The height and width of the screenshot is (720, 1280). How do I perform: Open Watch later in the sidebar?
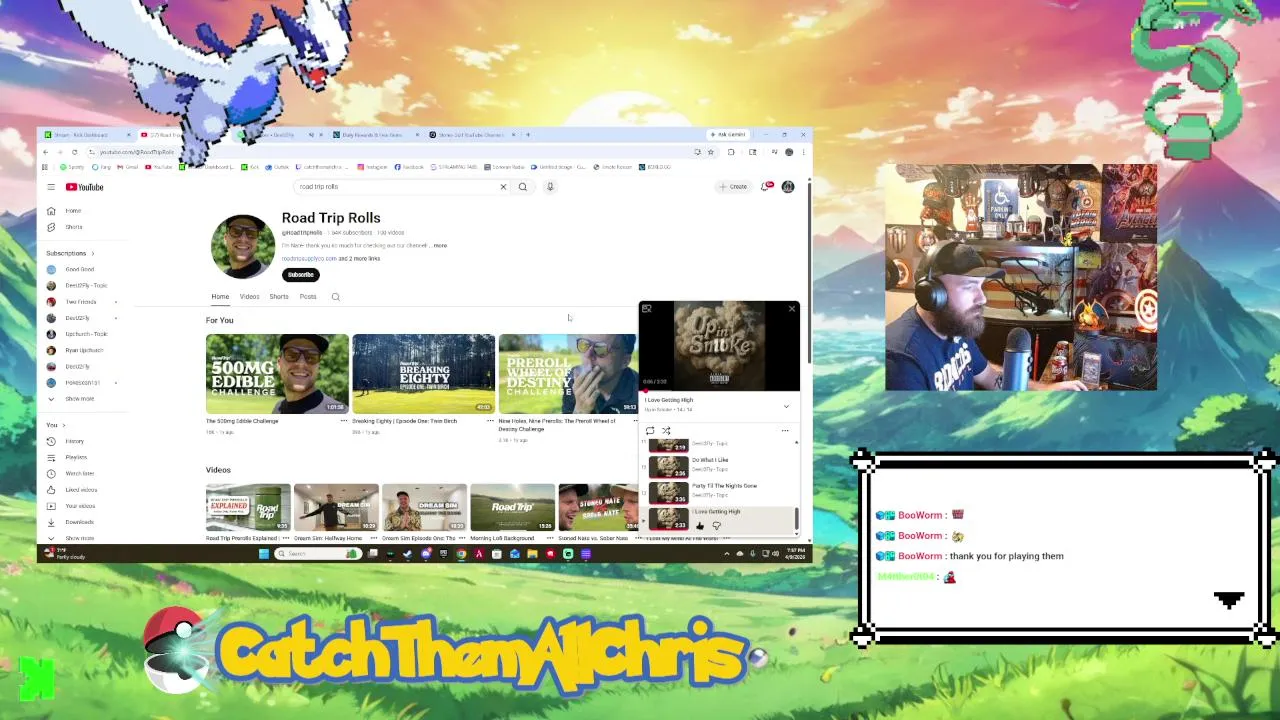click(x=79, y=473)
